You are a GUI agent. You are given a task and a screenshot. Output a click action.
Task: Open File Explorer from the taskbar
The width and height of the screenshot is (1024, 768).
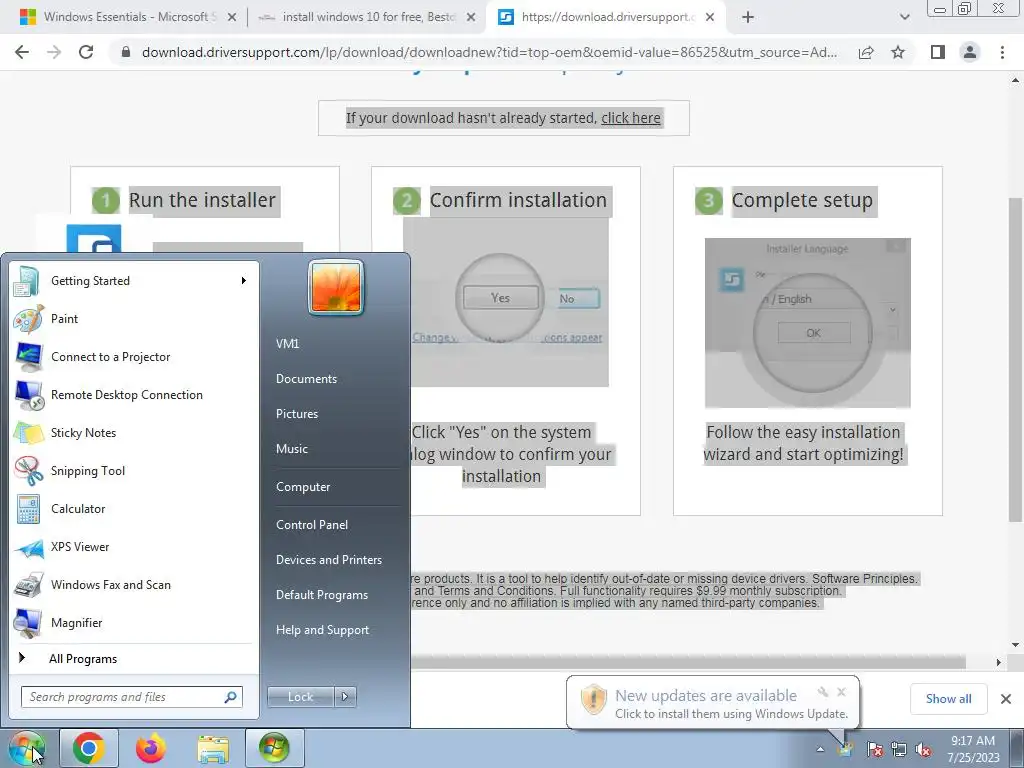coord(213,748)
